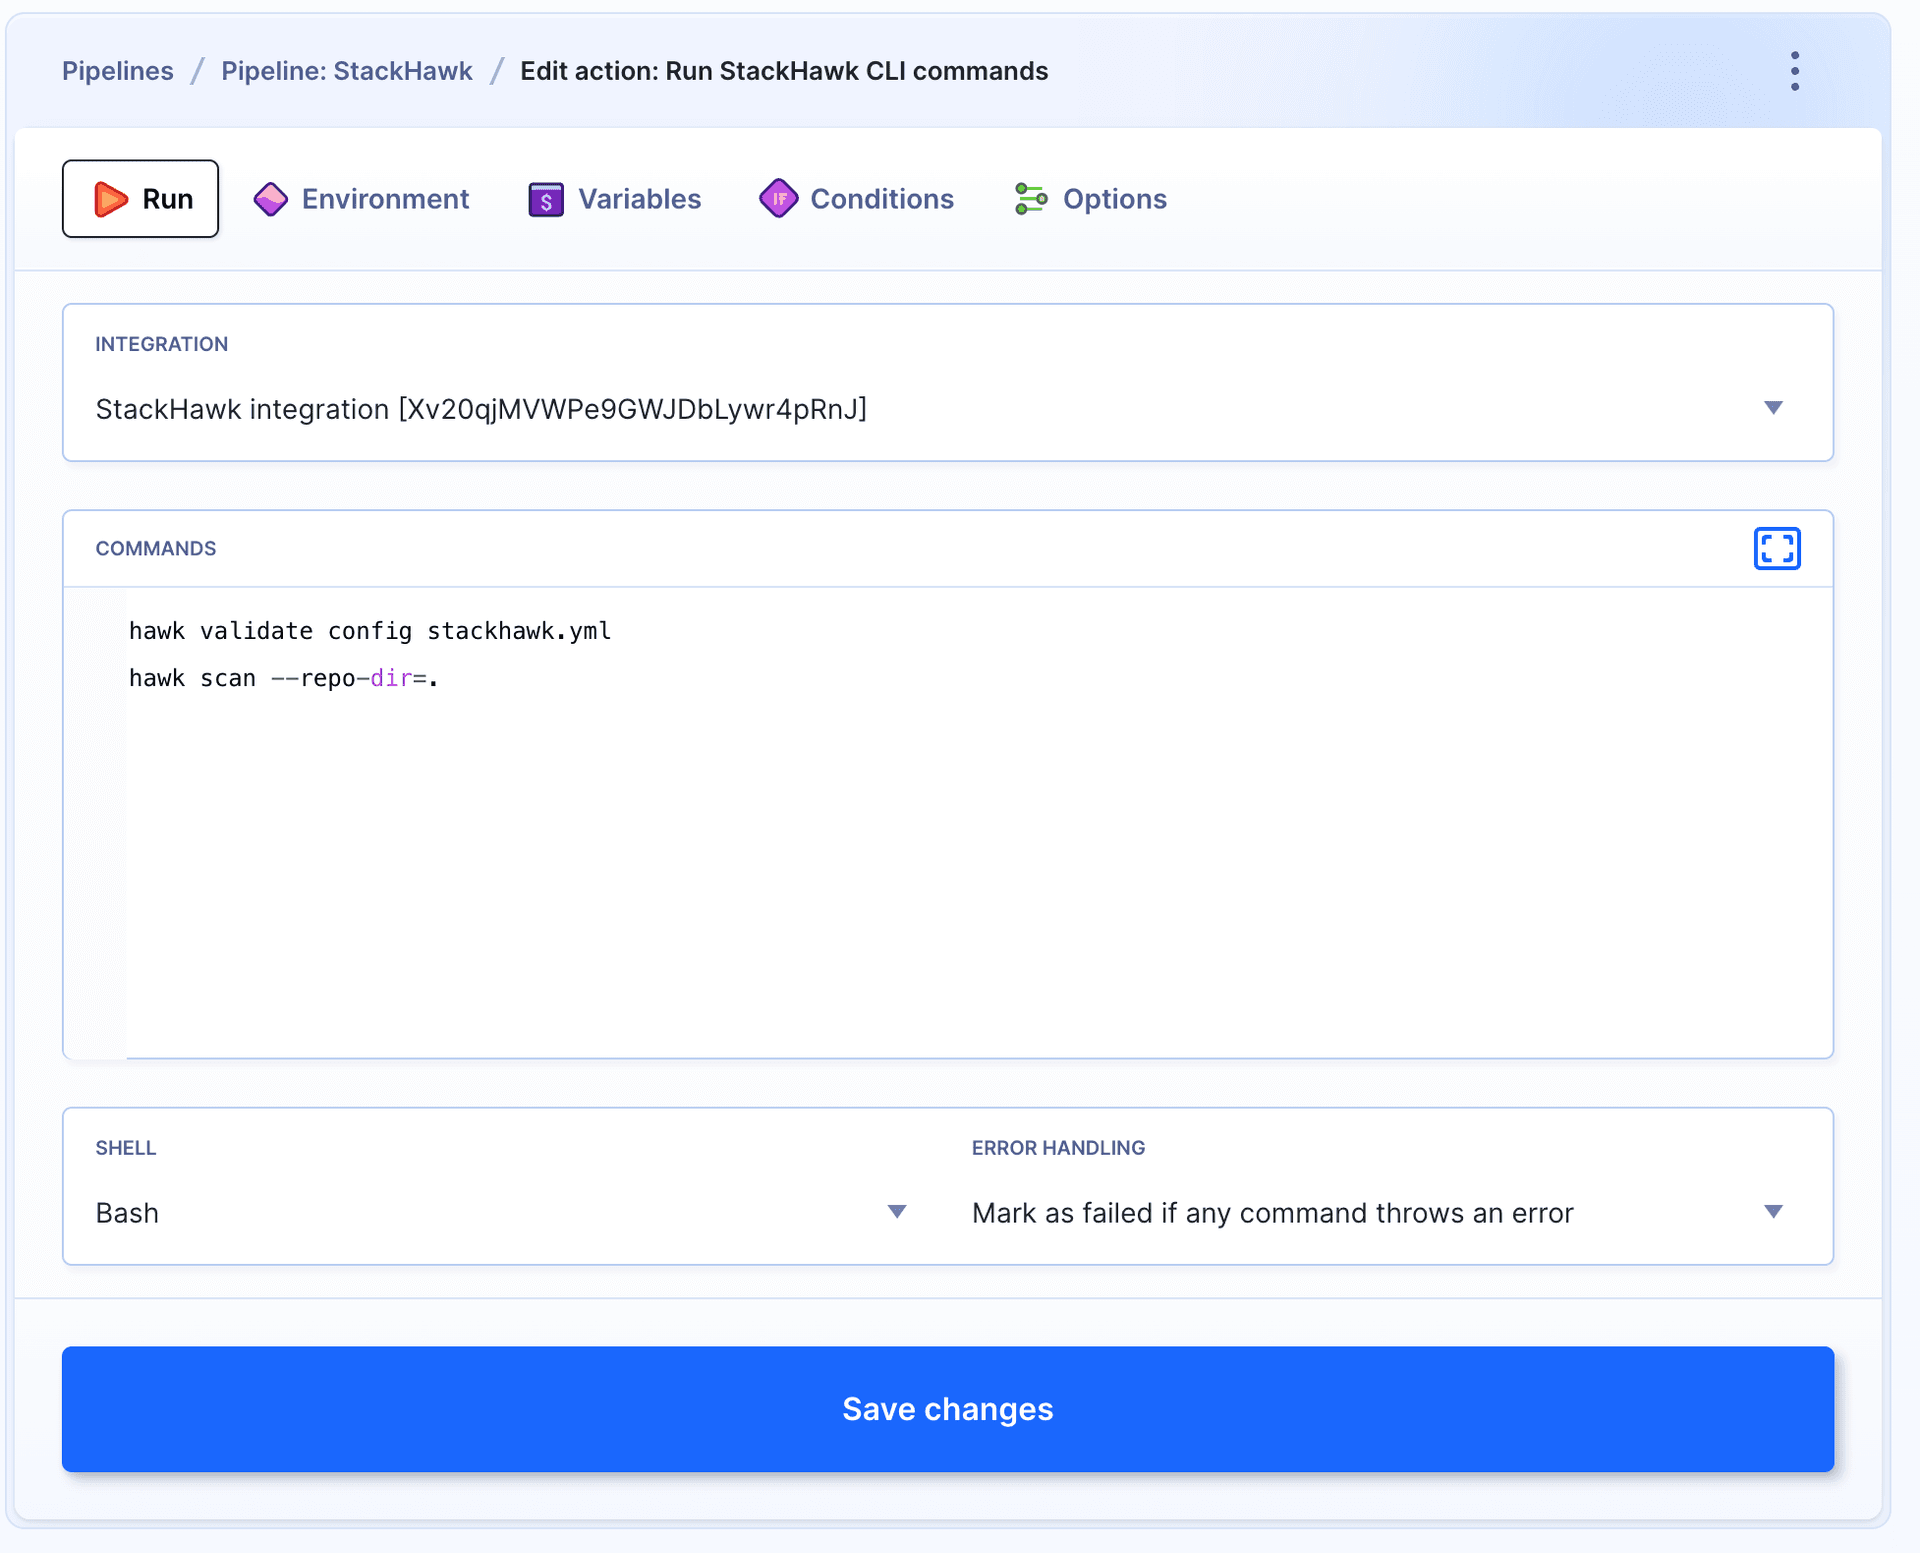Click the SHELL field label
The image size is (1920, 1553).
(126, 1148)
